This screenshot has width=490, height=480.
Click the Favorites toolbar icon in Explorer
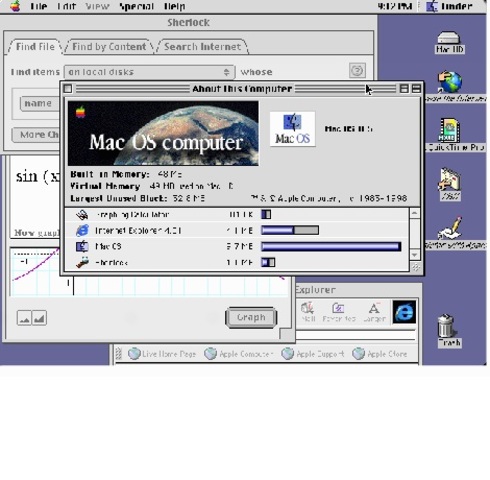click(339, 312)
